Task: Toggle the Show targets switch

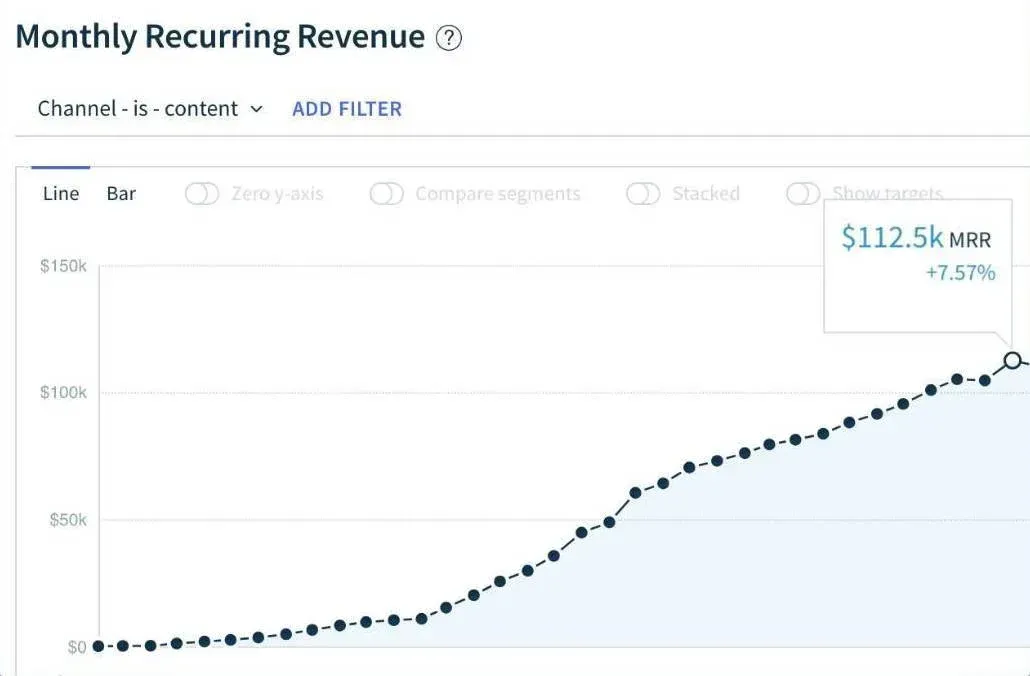Action: pyautogui.click(x=803, y=194)
